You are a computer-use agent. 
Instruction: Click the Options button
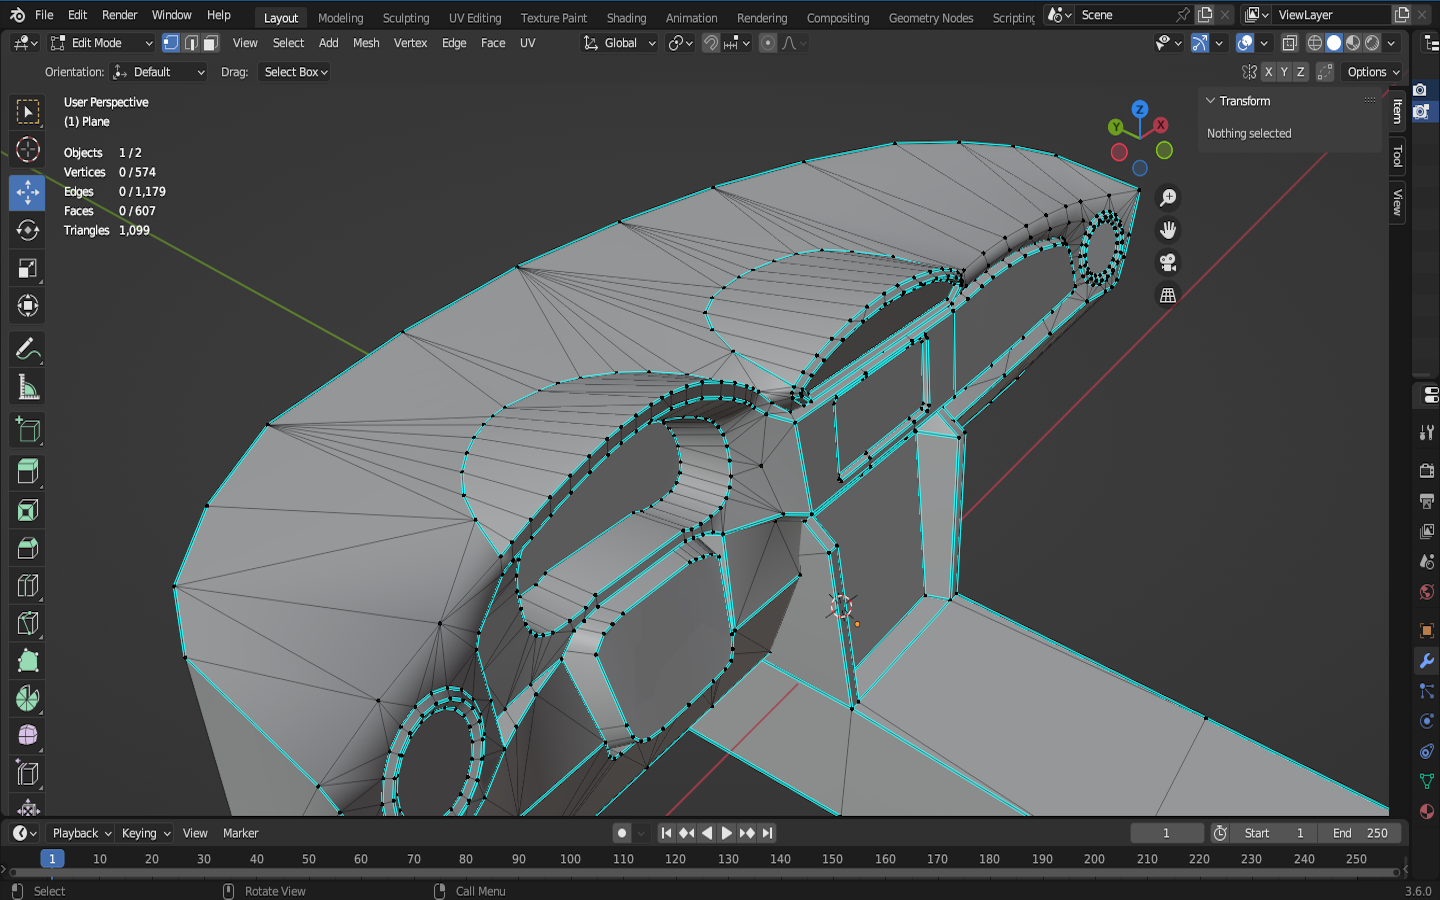(x=1372, y=72)
